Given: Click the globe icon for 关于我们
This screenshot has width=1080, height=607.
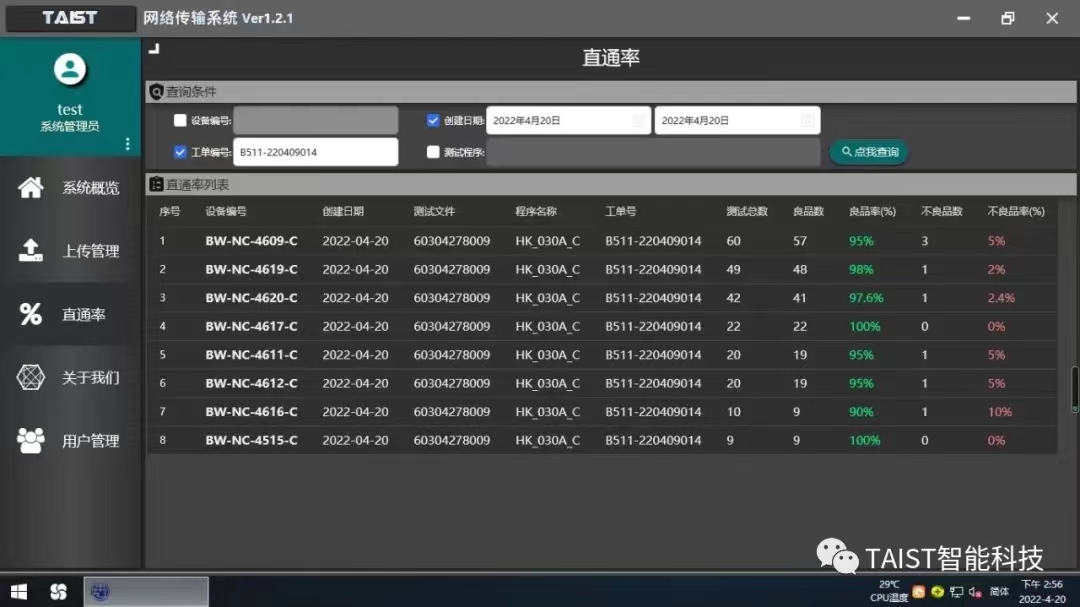Looking at the screenshot, I should [x=30, y=377].
